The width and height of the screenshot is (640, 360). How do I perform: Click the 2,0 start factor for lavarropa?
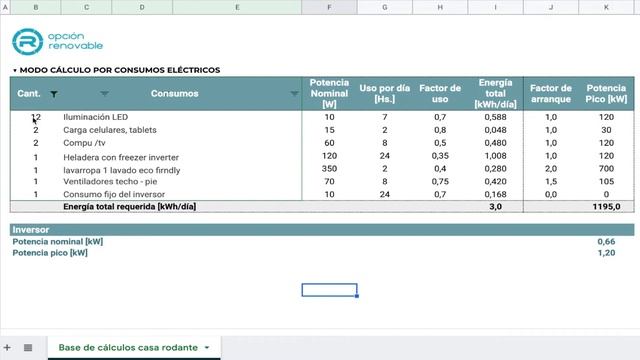551,169
